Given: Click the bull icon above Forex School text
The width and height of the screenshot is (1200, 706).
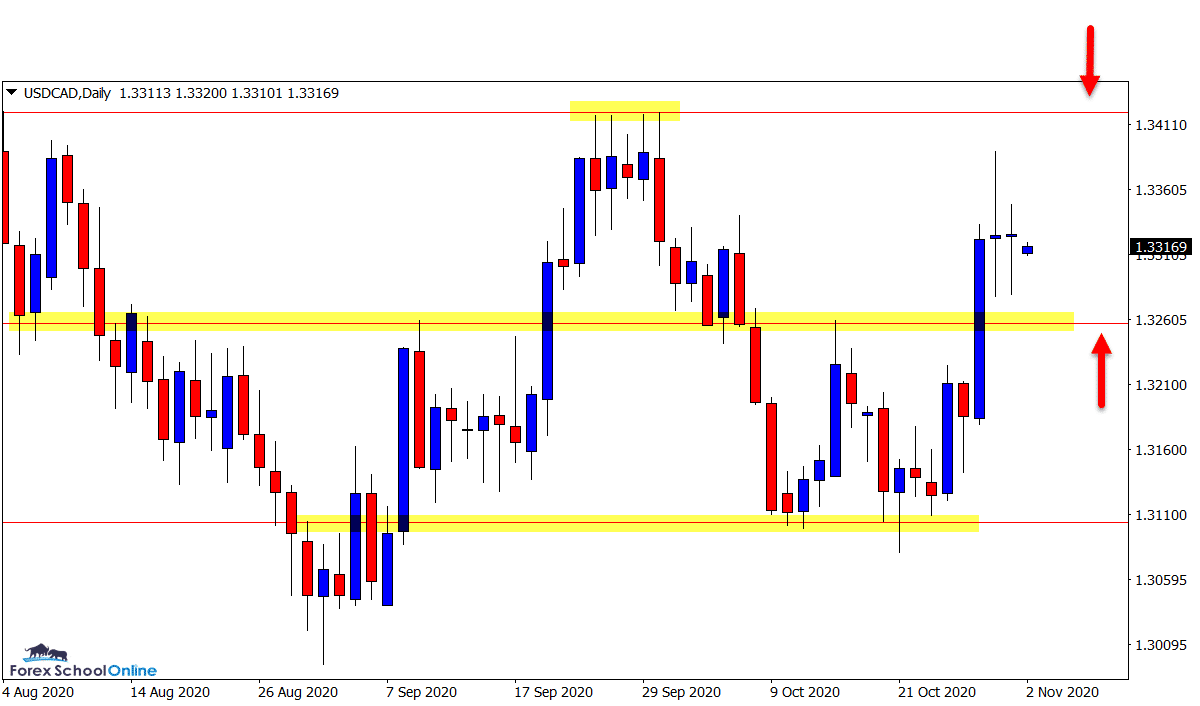Looking at the screenshot, I should pos(40,652).
